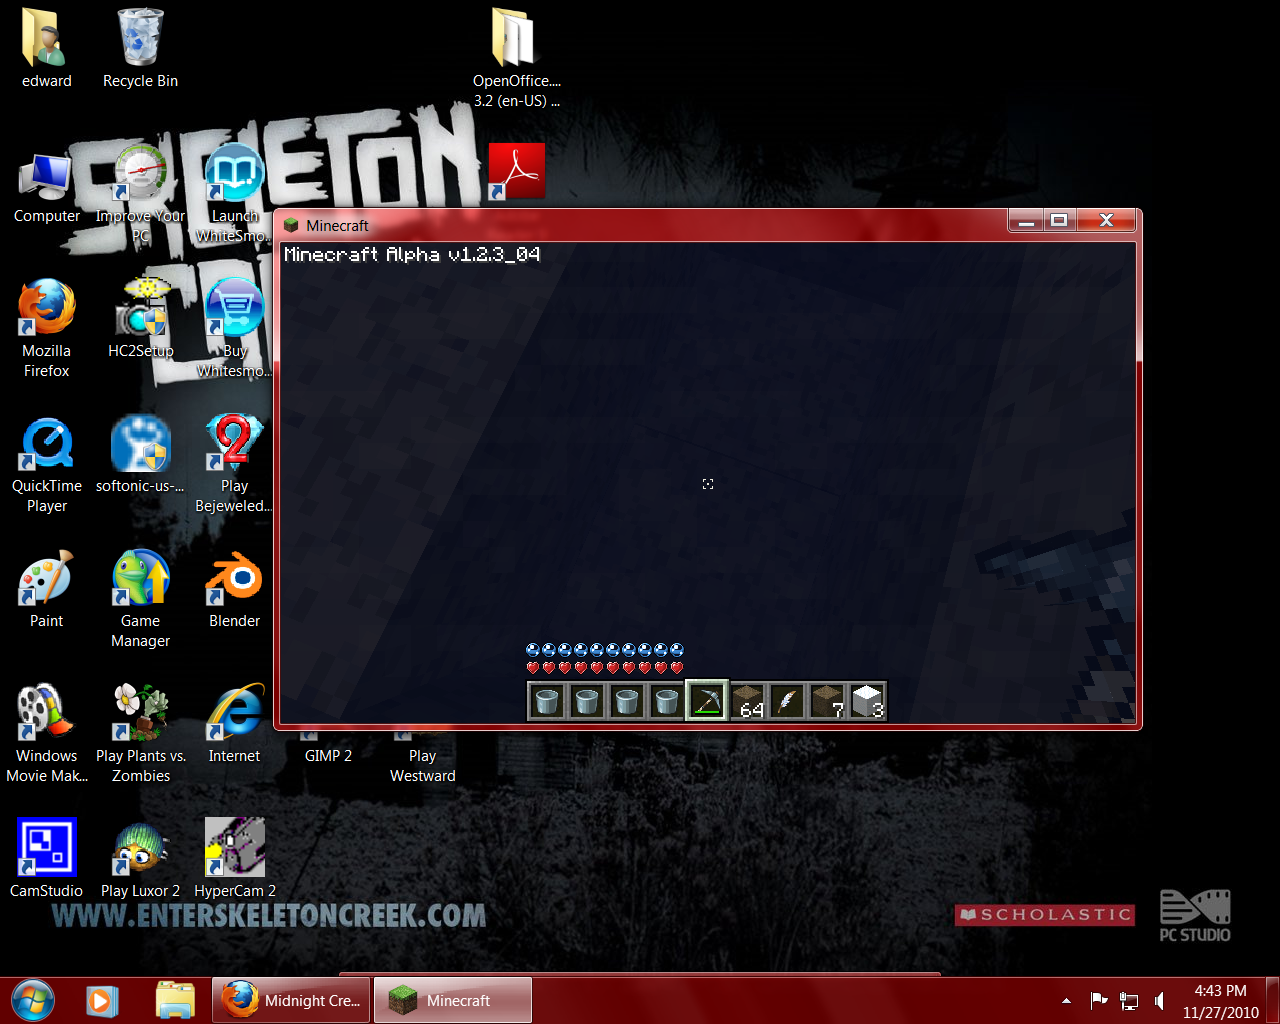Image resolution: width=1280 pixels, height=1024 pixels.
Task: Select the Internet Explorer desktop shortcut
Action: coord(234,723)
